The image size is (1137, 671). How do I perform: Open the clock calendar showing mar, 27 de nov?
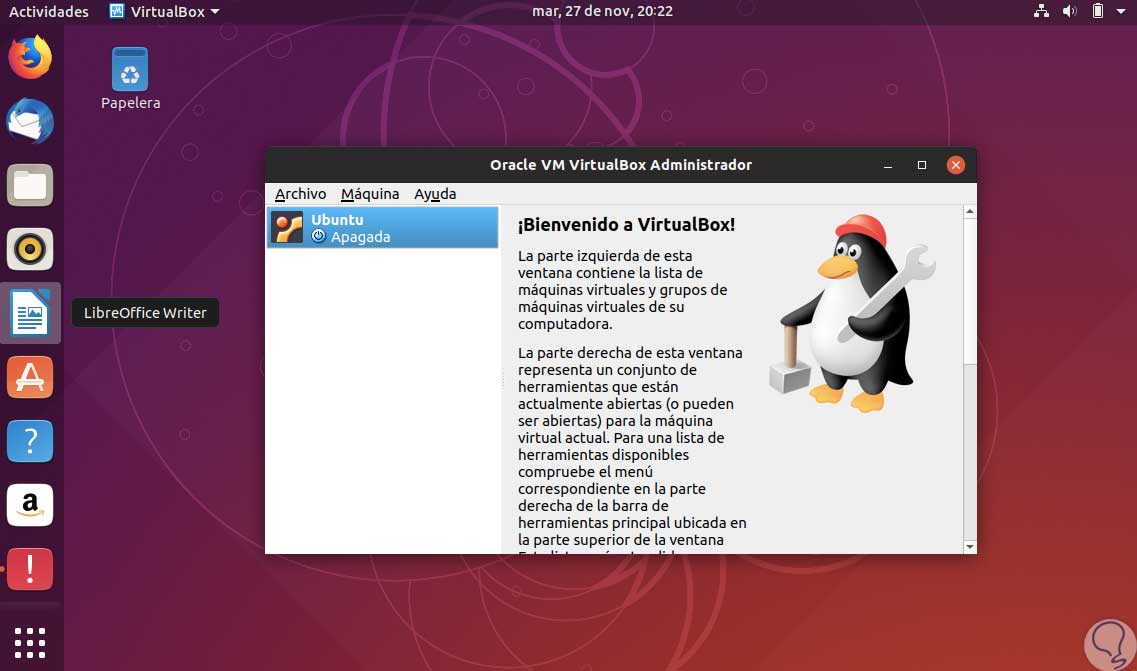pos(603,11)
